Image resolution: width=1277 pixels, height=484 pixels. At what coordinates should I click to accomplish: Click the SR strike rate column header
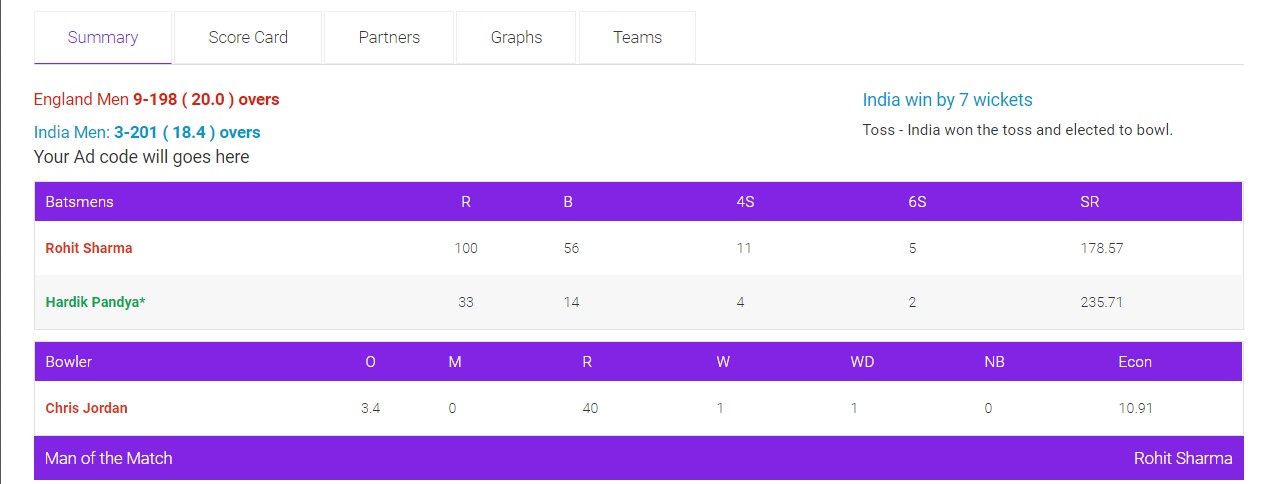tap(1089, 202)
